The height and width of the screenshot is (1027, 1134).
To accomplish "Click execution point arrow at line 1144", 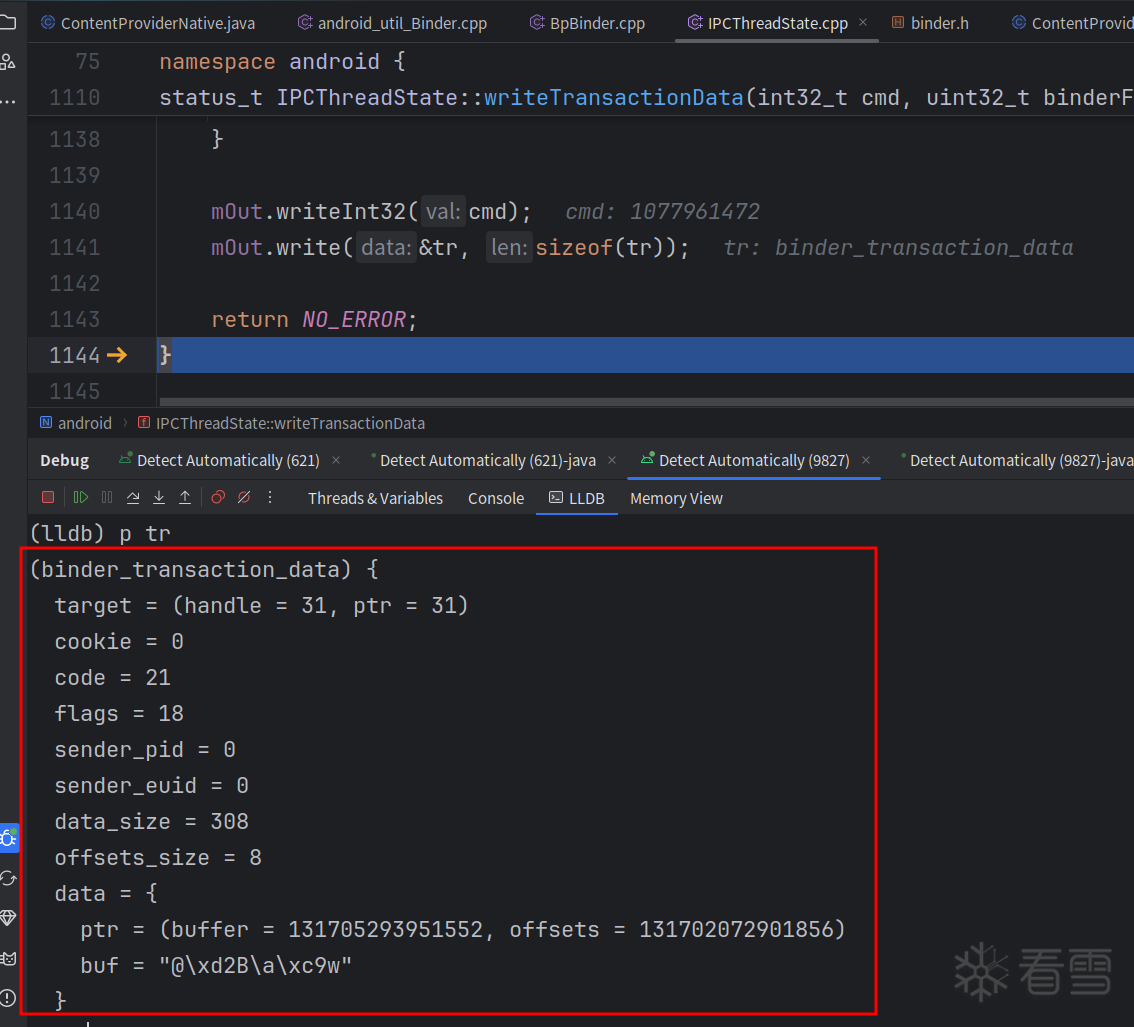I will [x=117, y=355].
